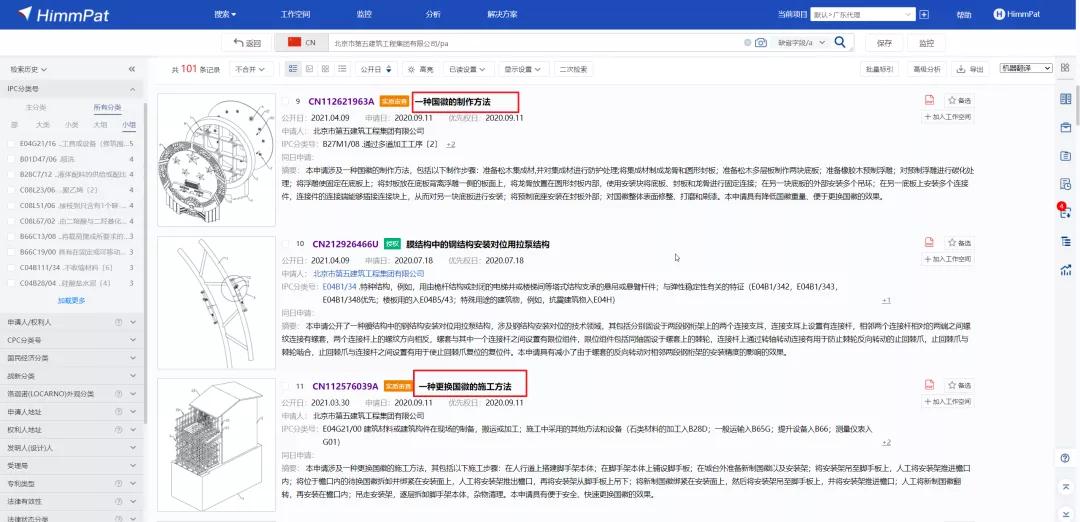The image size is (1080, 522).
Task: Open the 机器翻译 select box
Action: 1026,68
